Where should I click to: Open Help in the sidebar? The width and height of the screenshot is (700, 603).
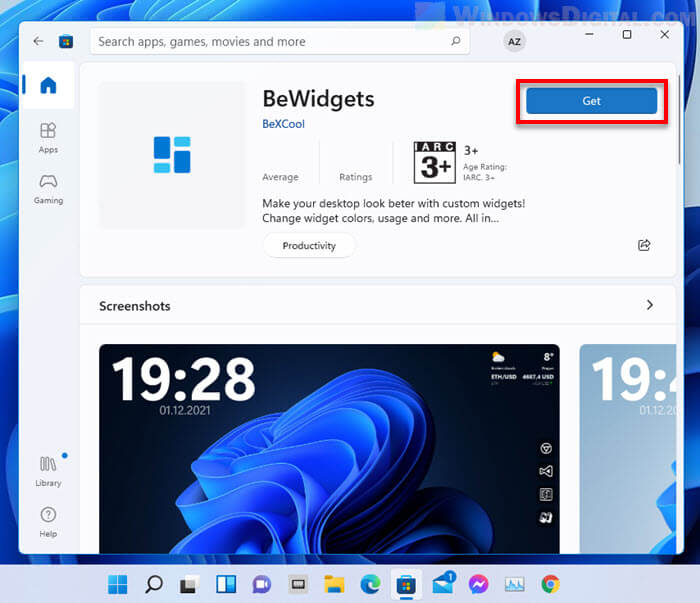click(x=48, y=522)
